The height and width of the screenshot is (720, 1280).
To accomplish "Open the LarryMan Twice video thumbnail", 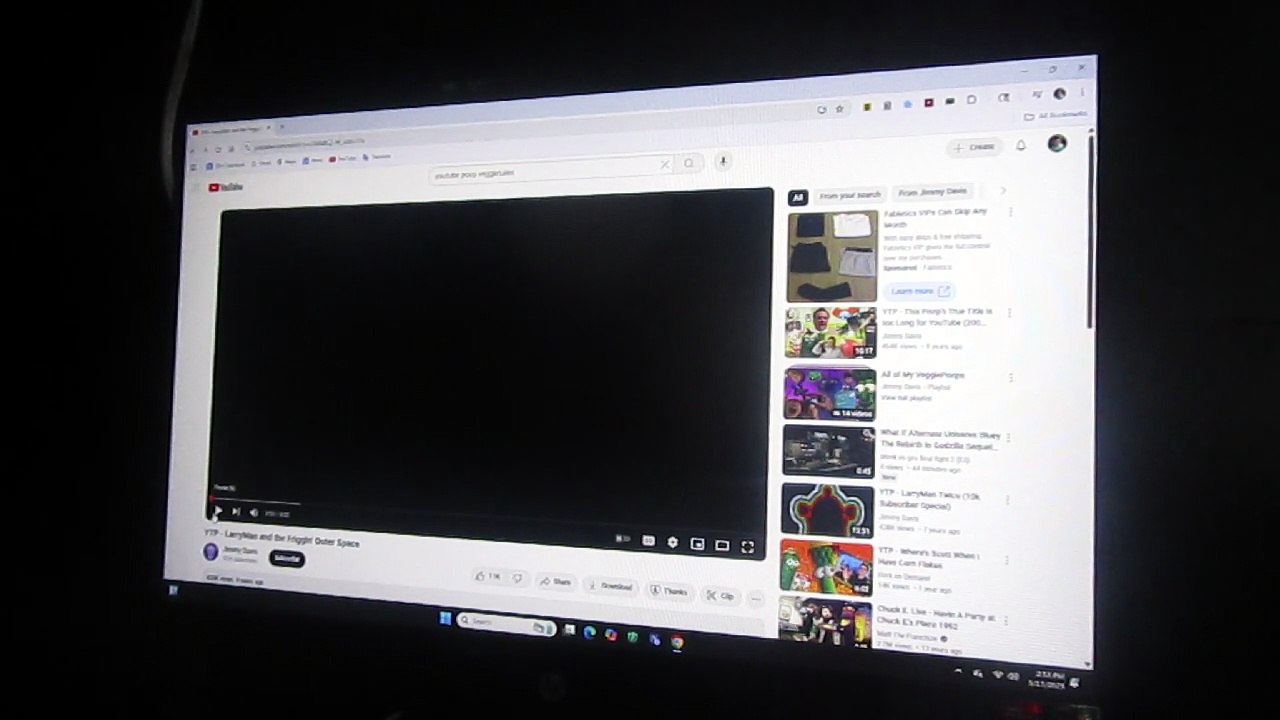I will pyautogui.click(x=827, y=511).
